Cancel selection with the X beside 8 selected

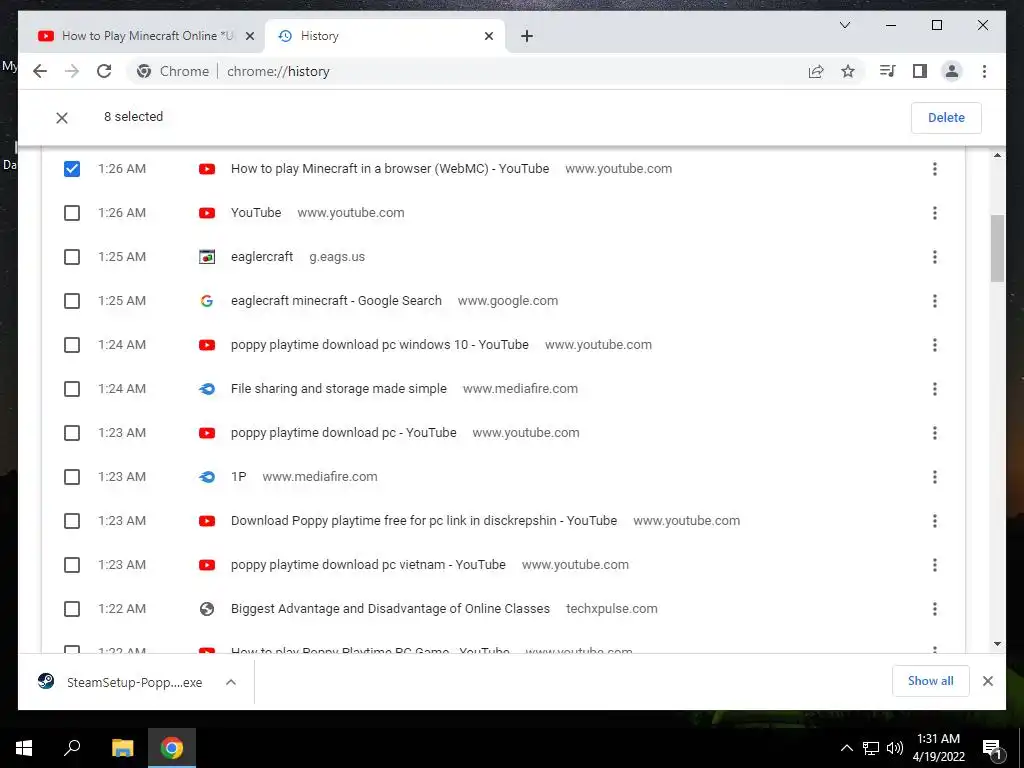click(62, 118)
